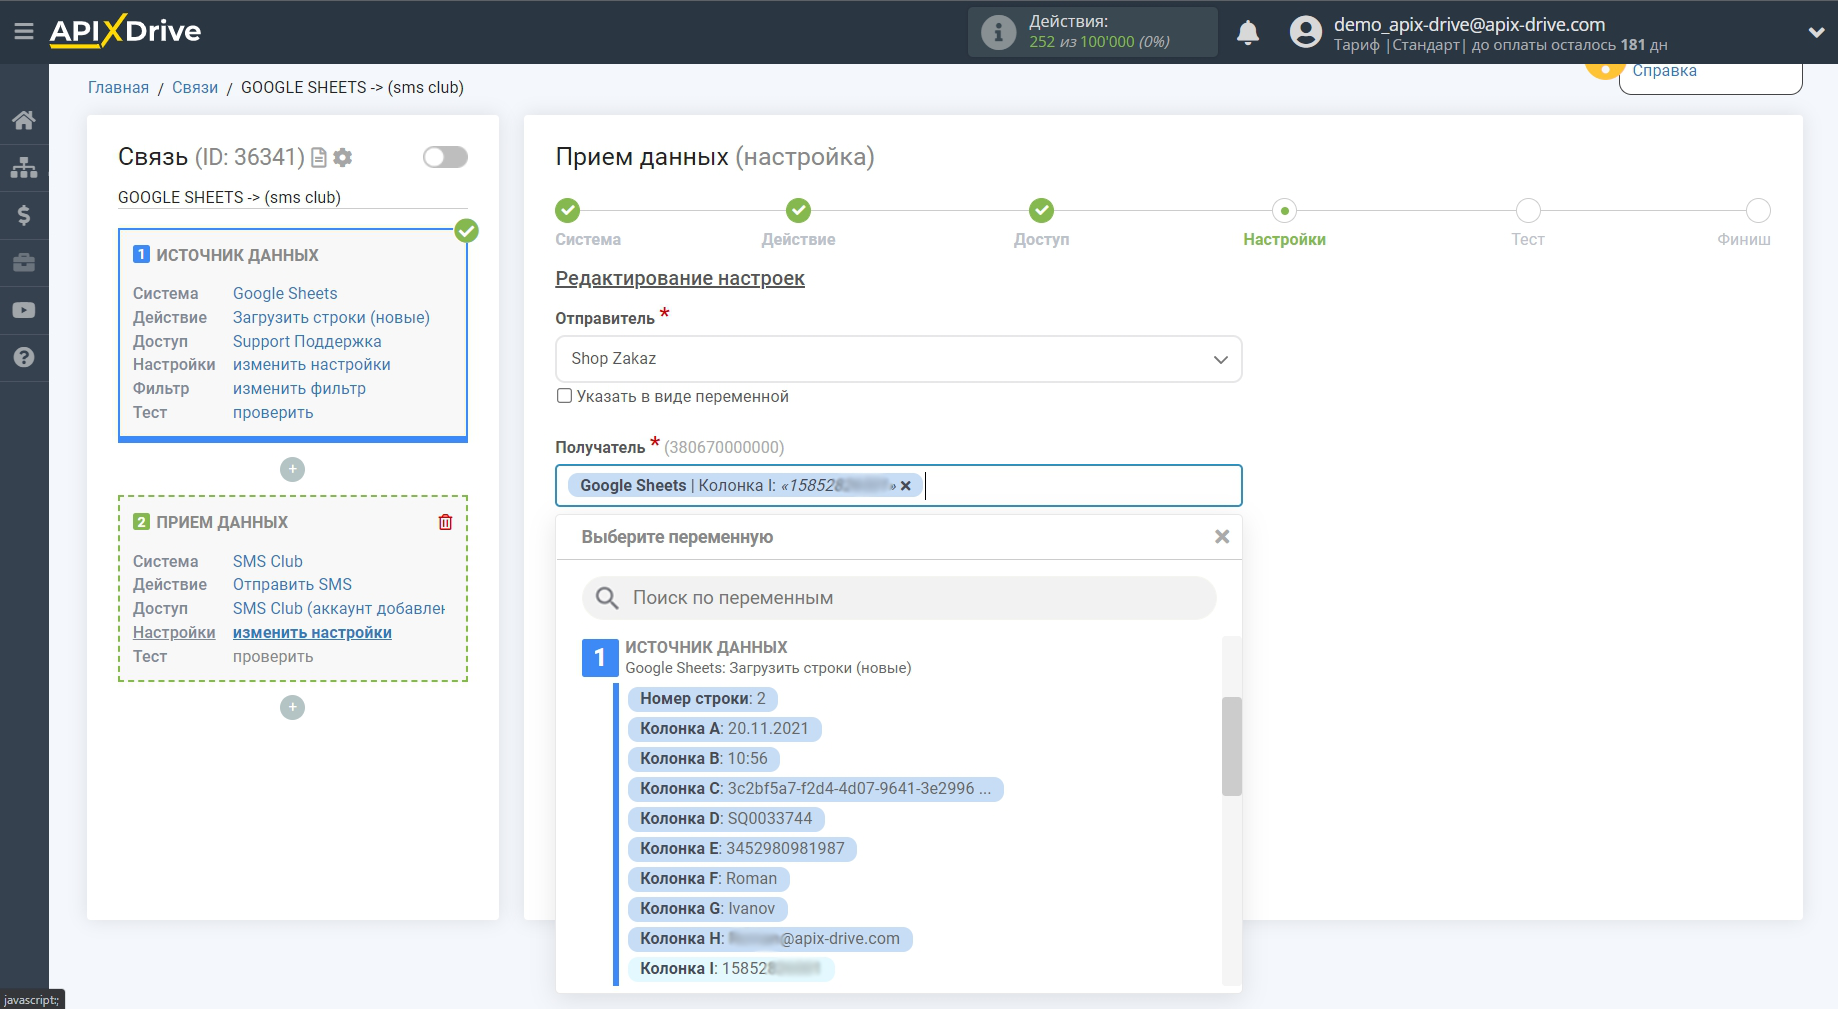Open help question icon in sidebar
Screen dimensions: 1838x1009
pos(24,357)
